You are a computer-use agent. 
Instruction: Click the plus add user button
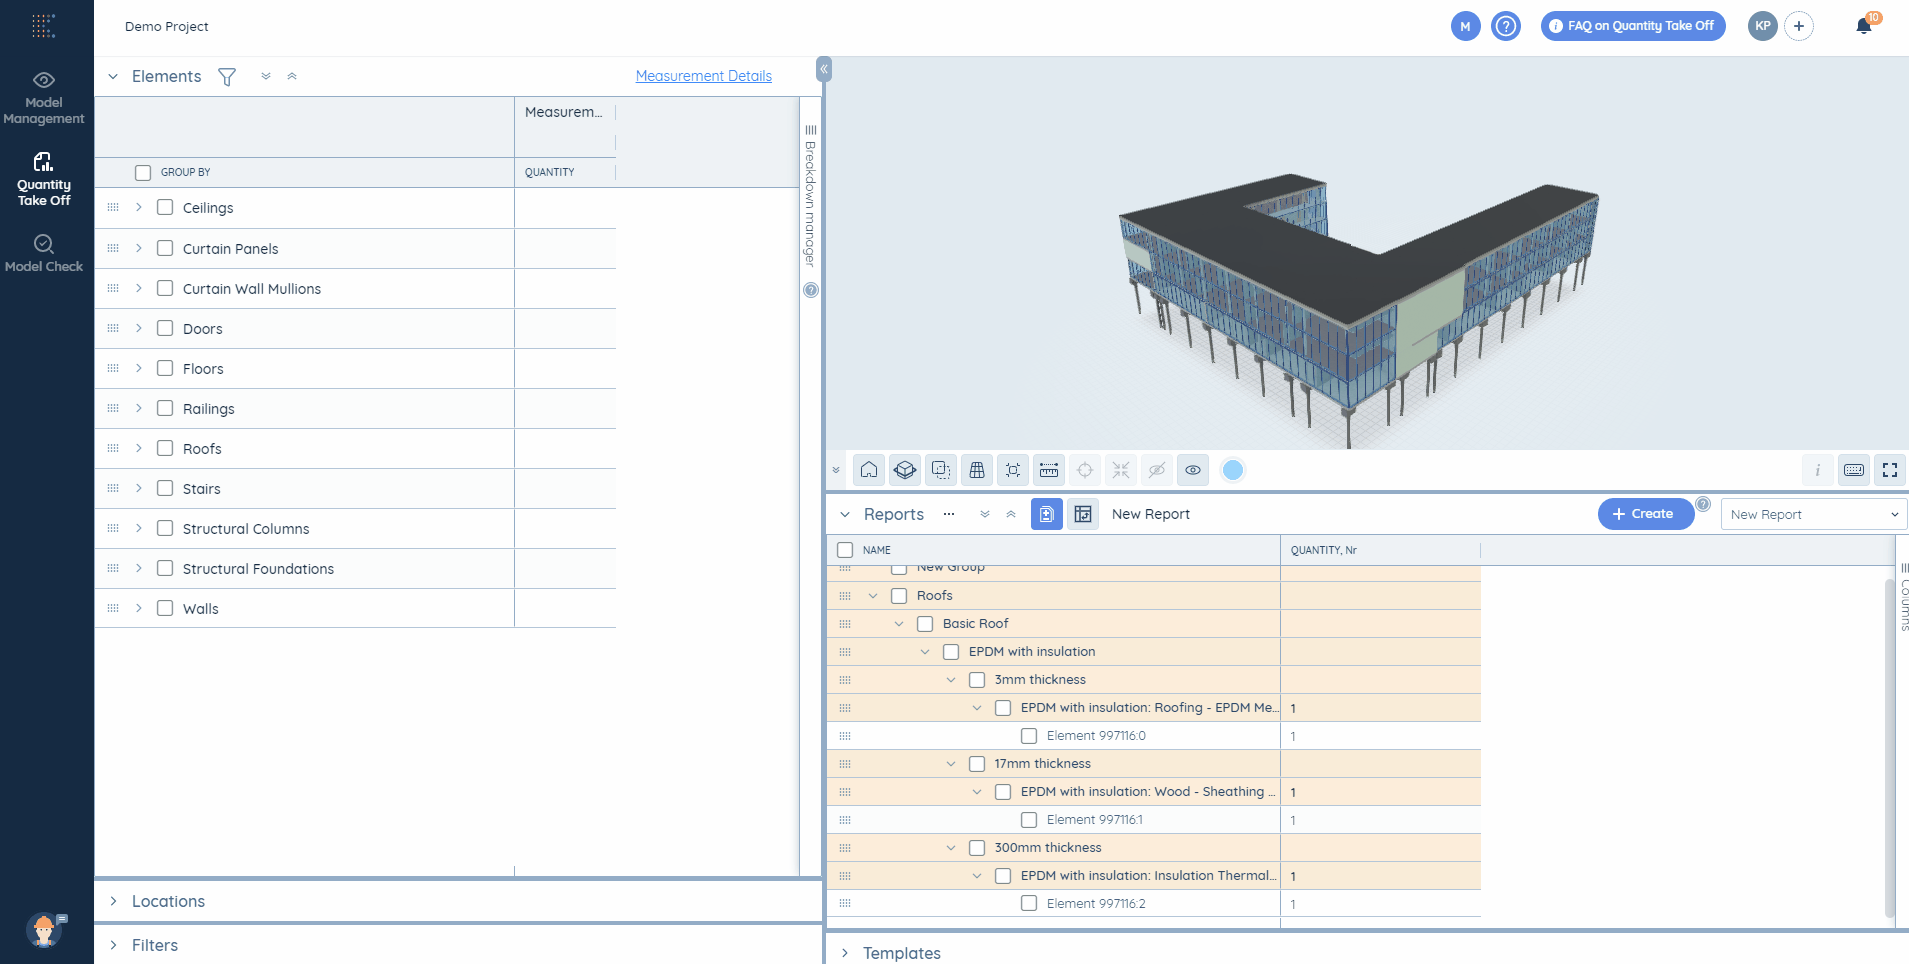1799,26
